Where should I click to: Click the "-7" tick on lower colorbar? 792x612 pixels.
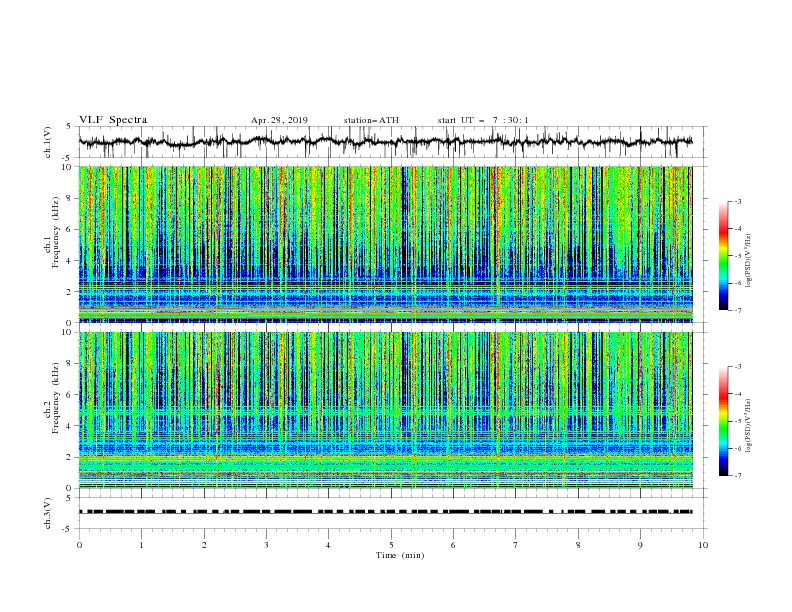737,475
